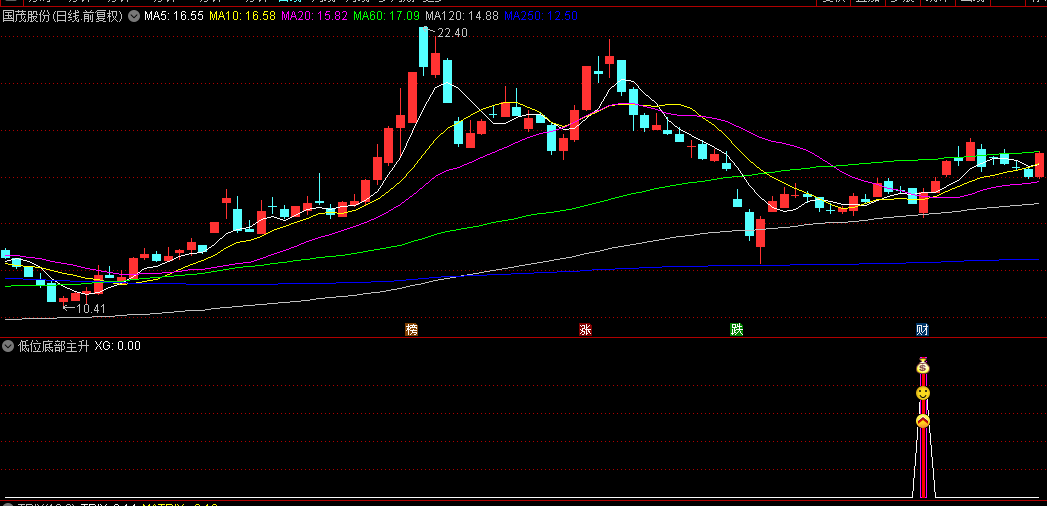Click the XG: 0.00 indicator value

tap(118, 346)
